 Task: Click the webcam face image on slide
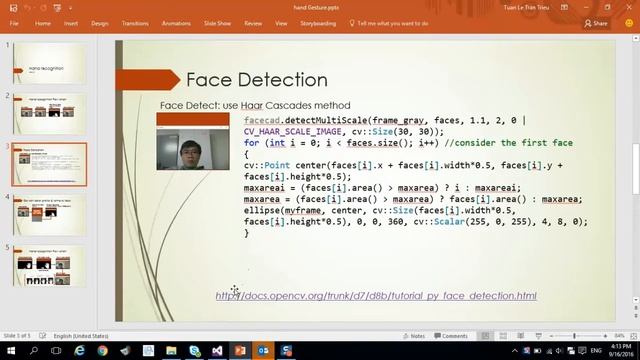(x=193, y=141)
